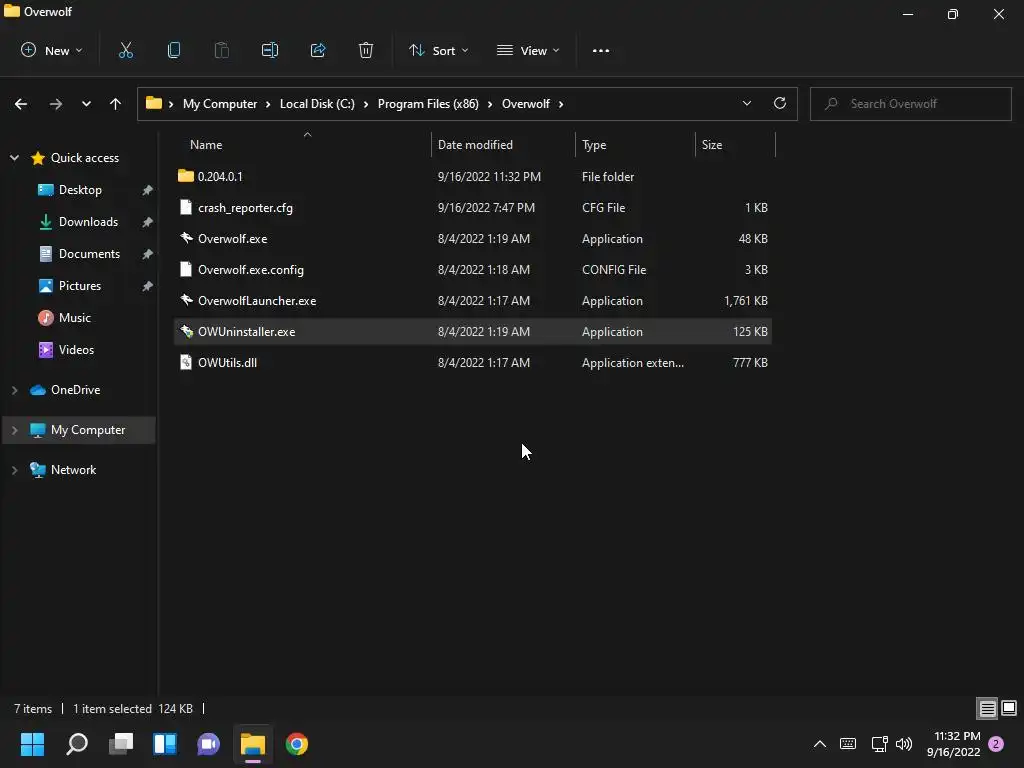This screenshot has height=768, width=1024.
Task: Unpin Desktop with its pin icon
Action: point(148,190)
